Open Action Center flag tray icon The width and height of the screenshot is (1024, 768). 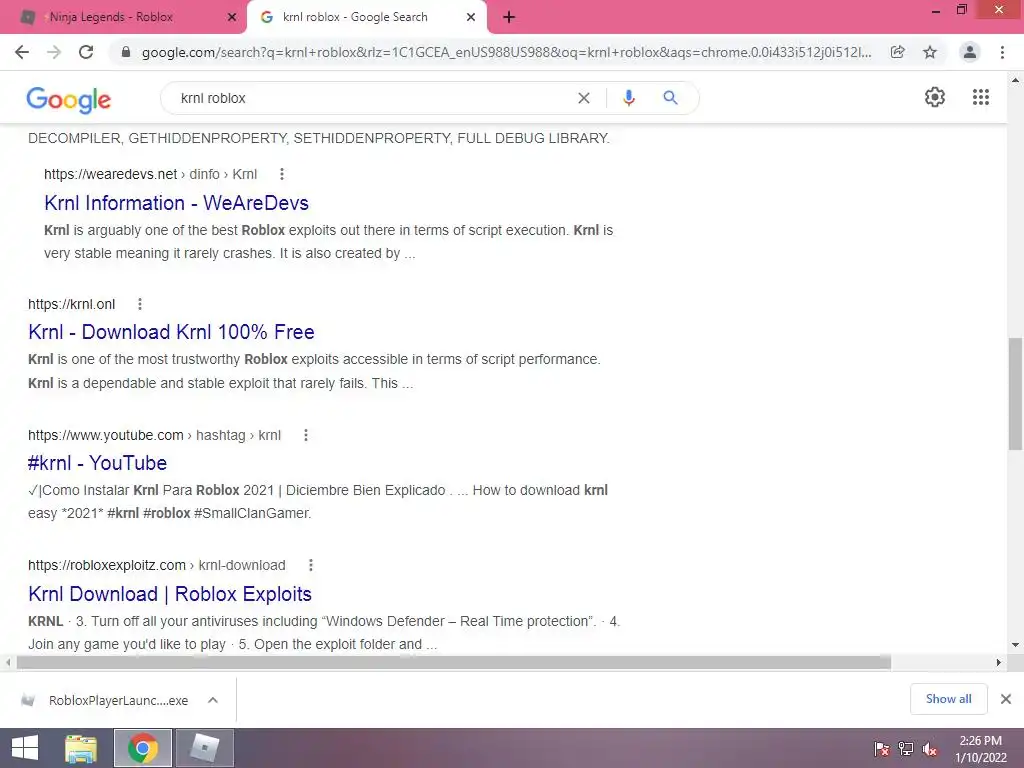pyautogui.click(x=882, y=749)
